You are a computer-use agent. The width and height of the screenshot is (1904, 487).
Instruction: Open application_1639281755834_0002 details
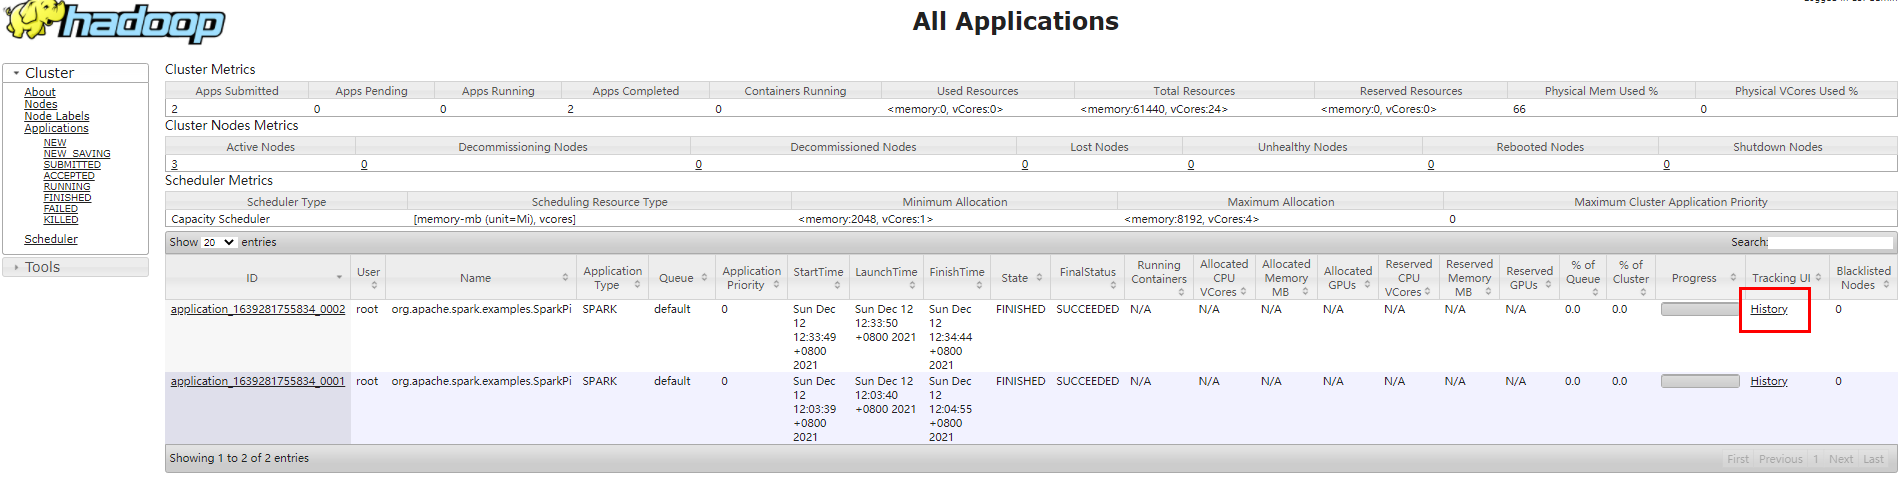tap(258, 309)
